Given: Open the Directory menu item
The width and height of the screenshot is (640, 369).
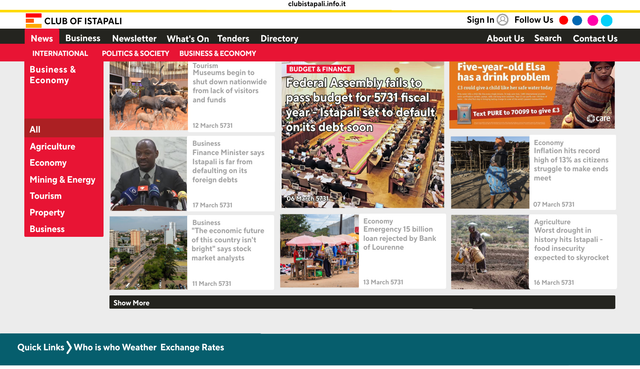Looking at the screenshot, I should 279,38.
